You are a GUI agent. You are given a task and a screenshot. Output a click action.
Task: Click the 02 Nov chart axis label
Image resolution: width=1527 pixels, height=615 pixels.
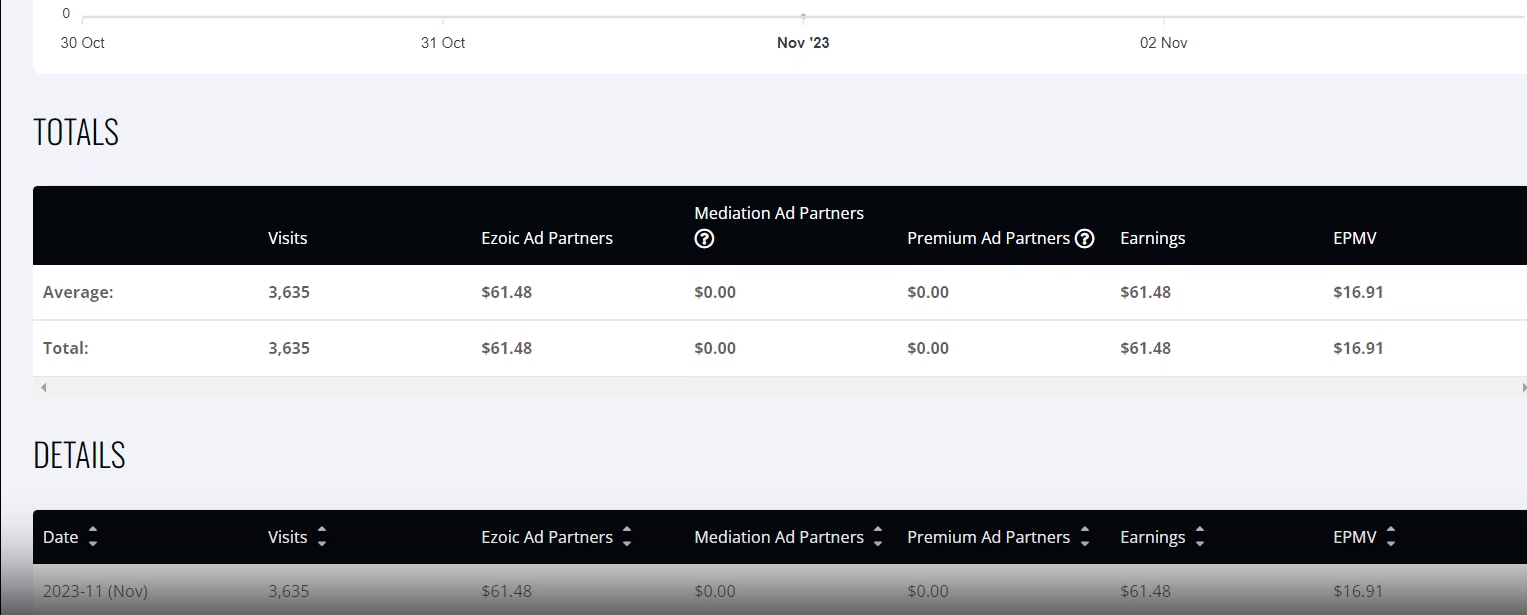pyautogui.click(x=1164, y=43)
